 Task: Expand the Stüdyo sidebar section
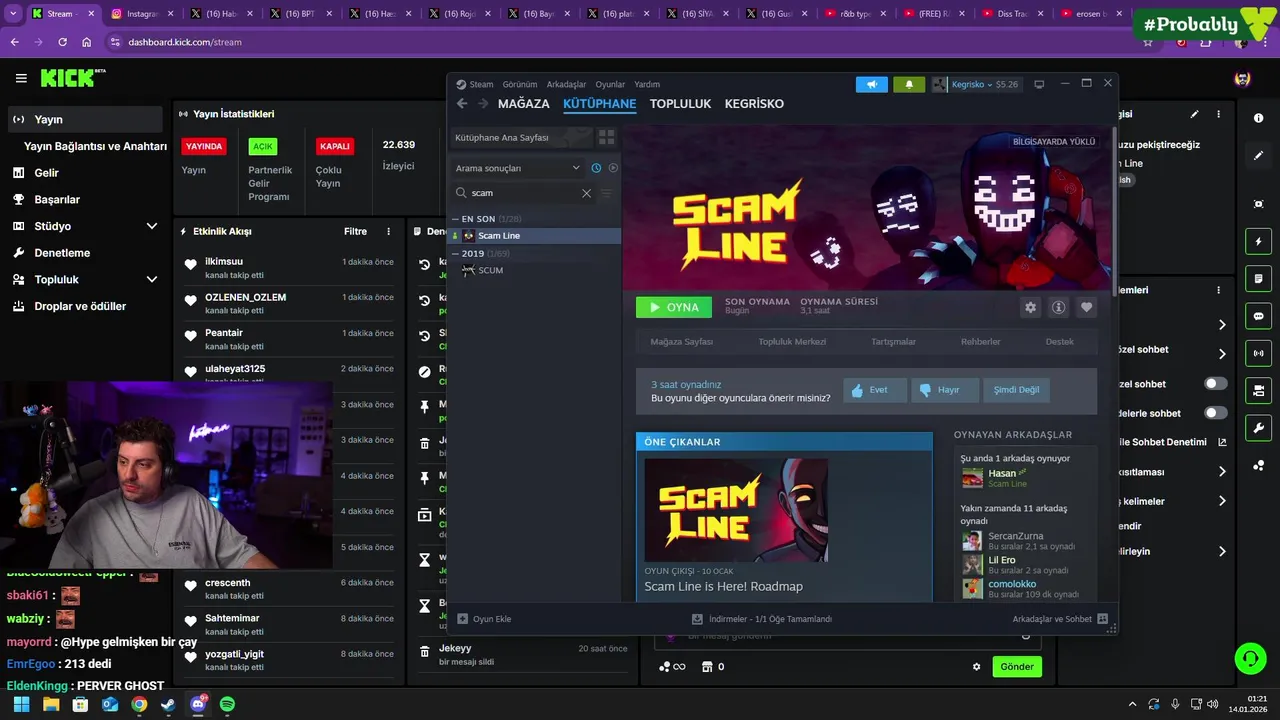pos(152,226)
